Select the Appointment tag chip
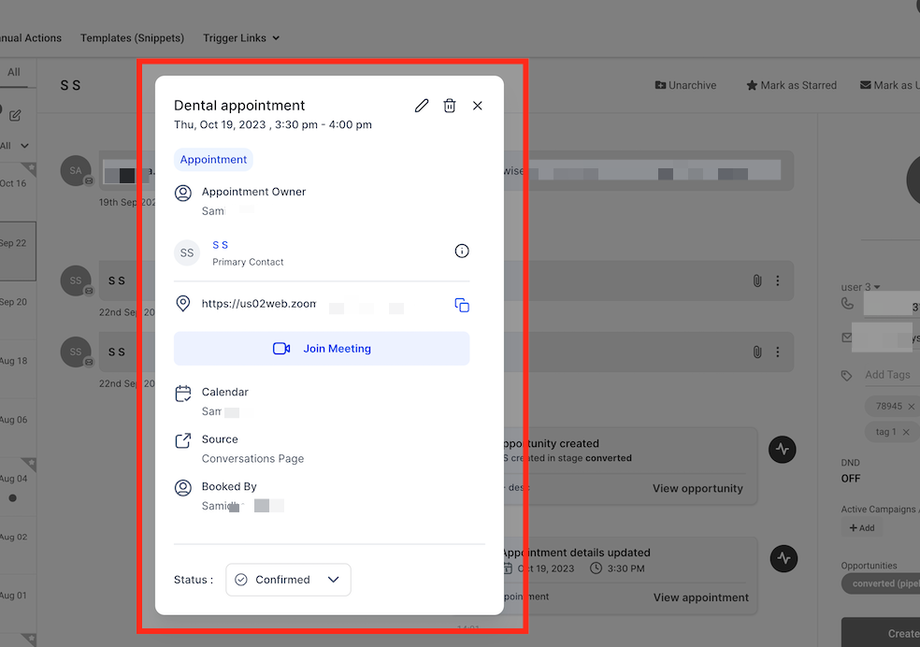 pos(214,160)
